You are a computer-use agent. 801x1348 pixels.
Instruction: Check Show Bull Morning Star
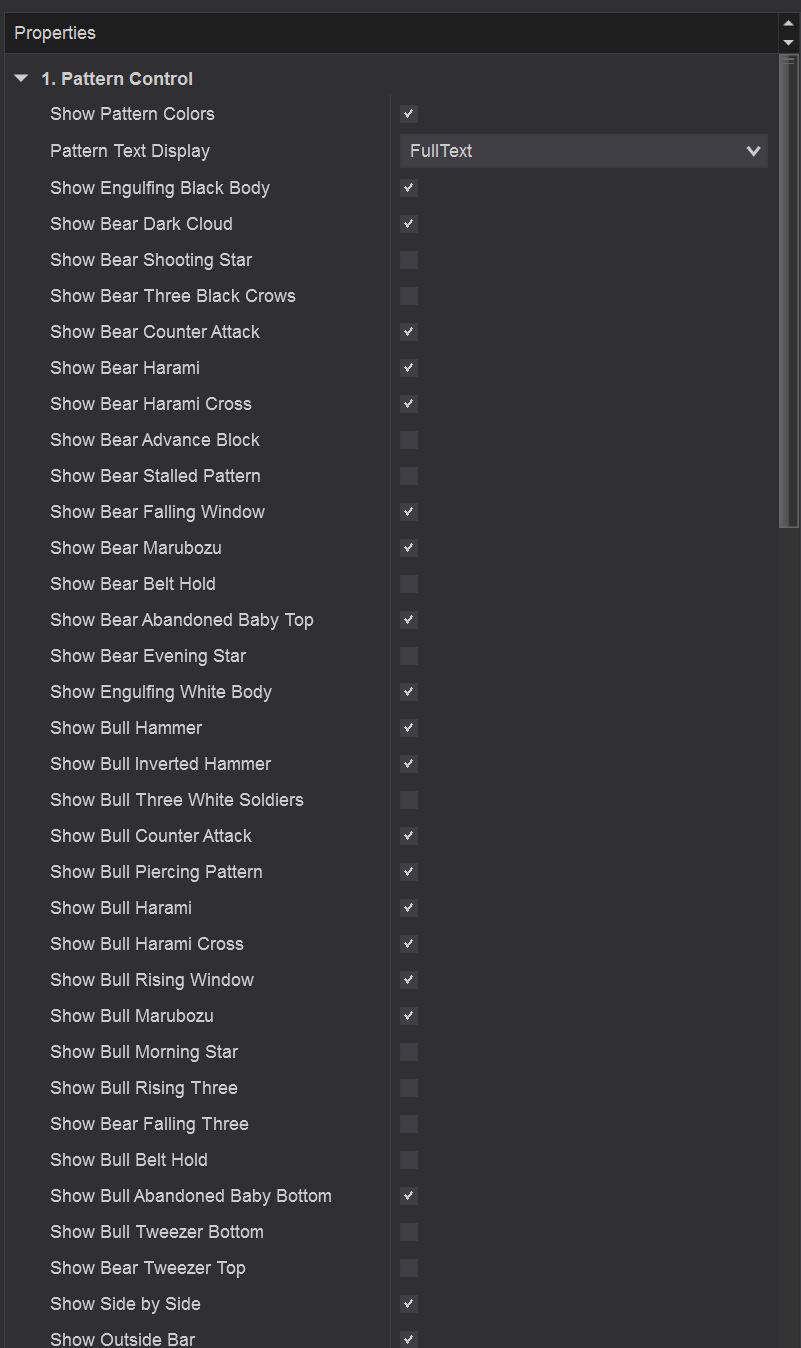point(409,1052)
